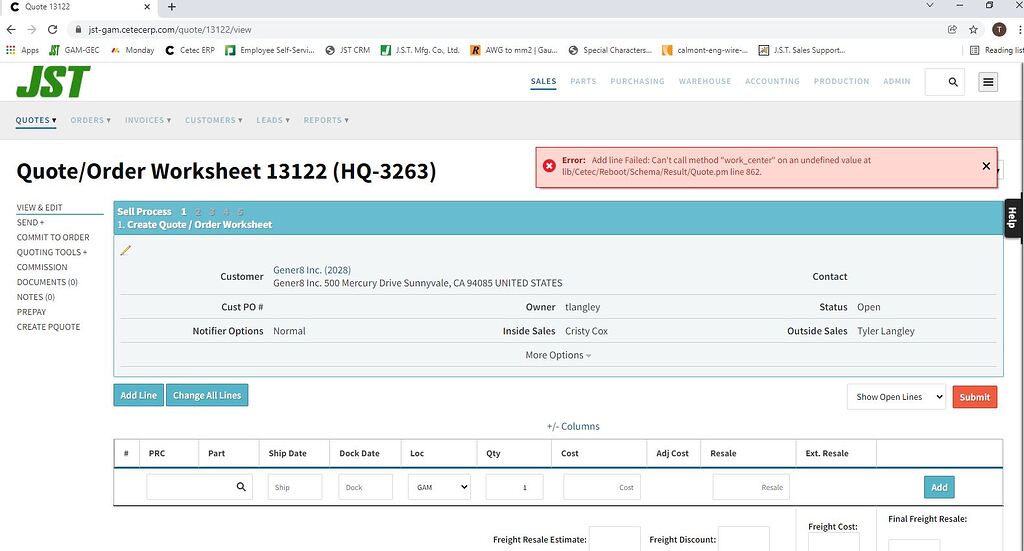Open the Leads dropdown menu
The height and width of the screenshot is (551, 1024).
[273, 120]
